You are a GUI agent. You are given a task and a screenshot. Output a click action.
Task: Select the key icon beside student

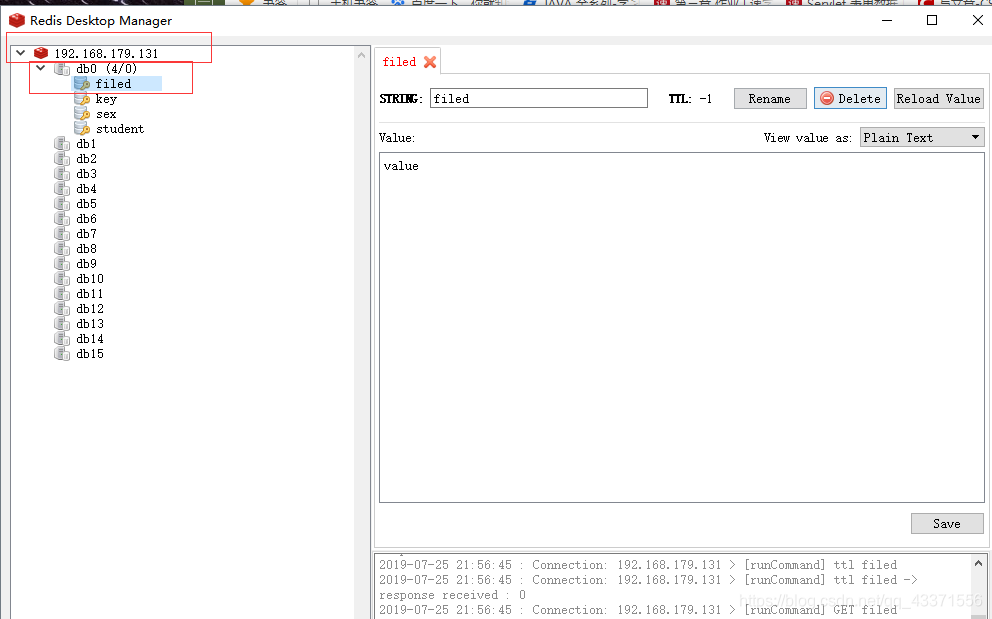pyautogui.click(x=82, y=128)
